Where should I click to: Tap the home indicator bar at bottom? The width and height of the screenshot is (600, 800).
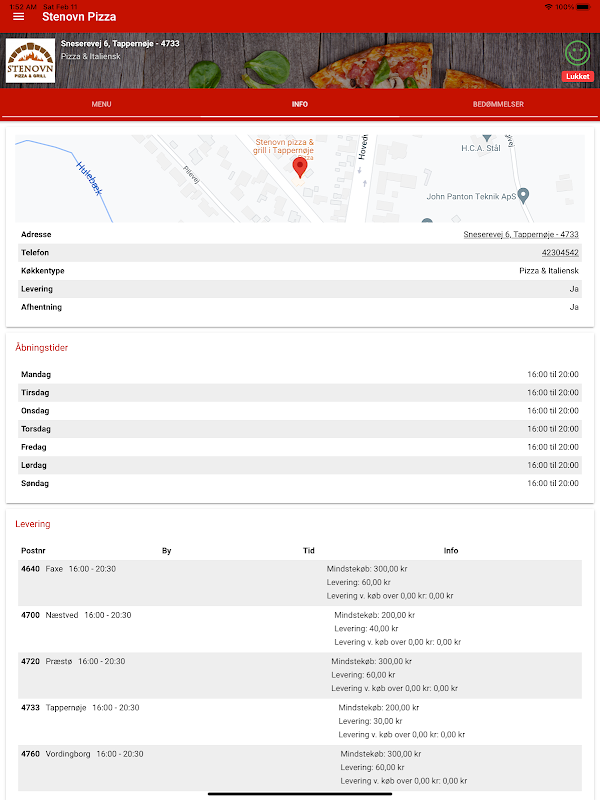tap(300, 794)
